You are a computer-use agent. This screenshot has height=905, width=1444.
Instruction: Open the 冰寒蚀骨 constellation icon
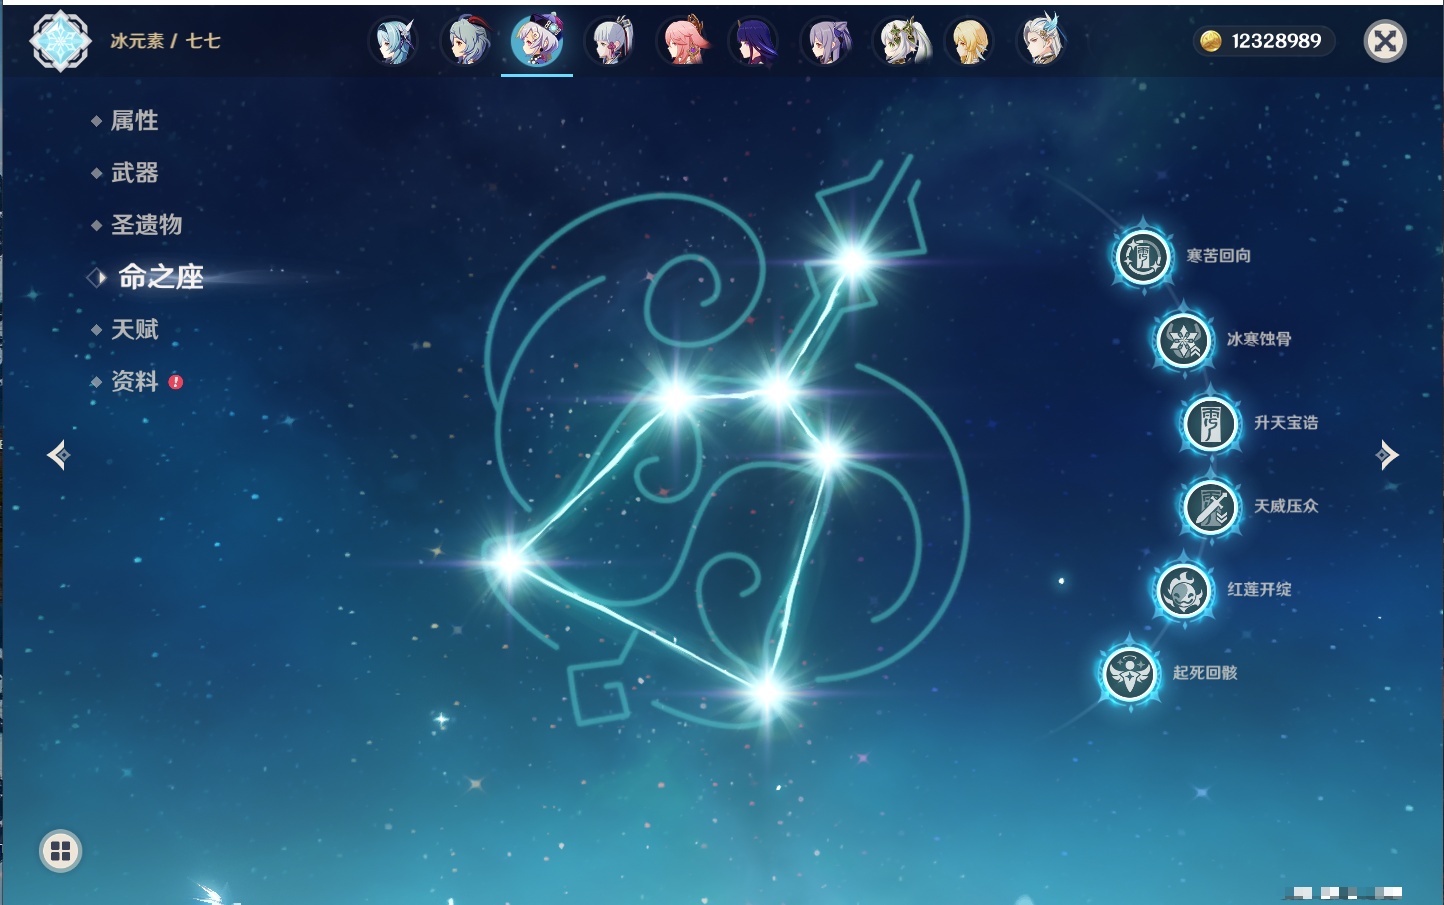tap(1184, 340)
